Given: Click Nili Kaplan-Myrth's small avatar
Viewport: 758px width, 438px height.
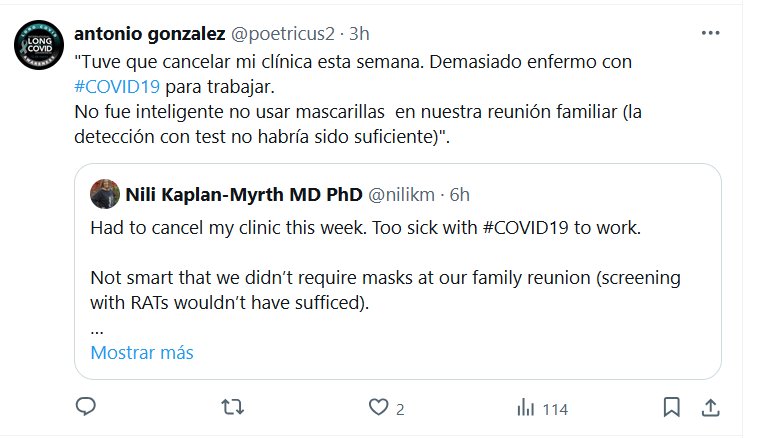Looking at the screenshot, I should 105,192.
